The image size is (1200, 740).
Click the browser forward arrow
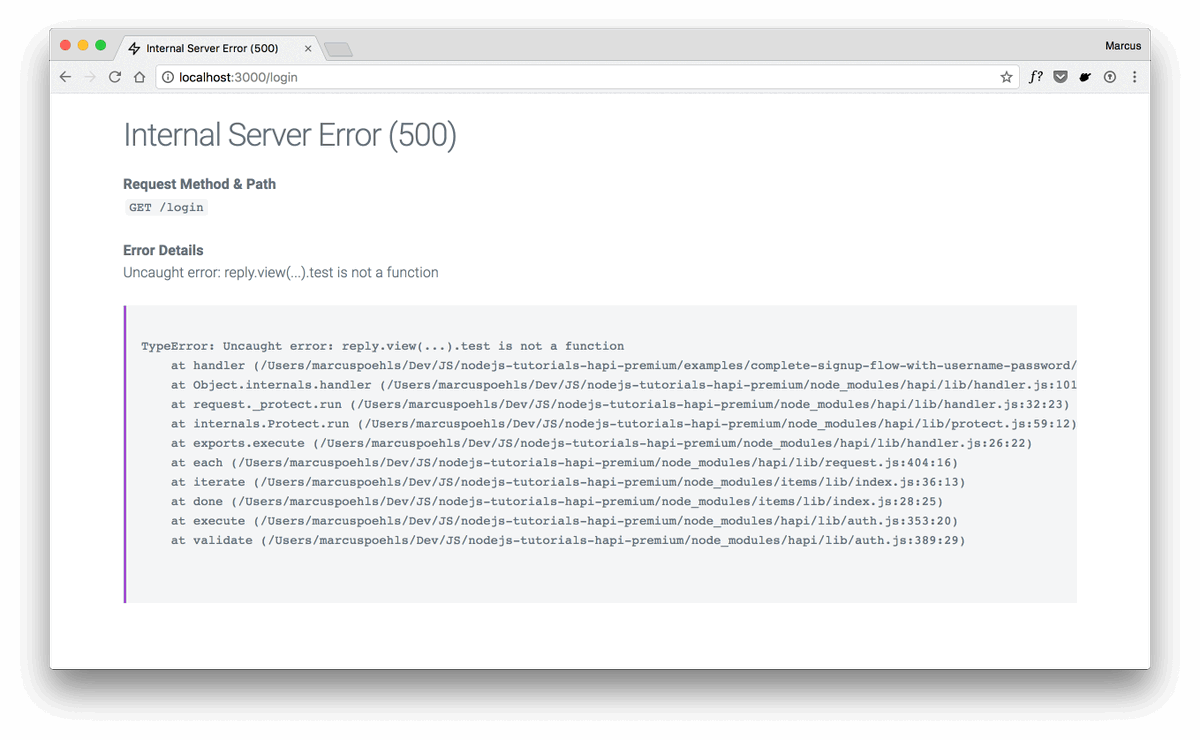tap(90, 77)
